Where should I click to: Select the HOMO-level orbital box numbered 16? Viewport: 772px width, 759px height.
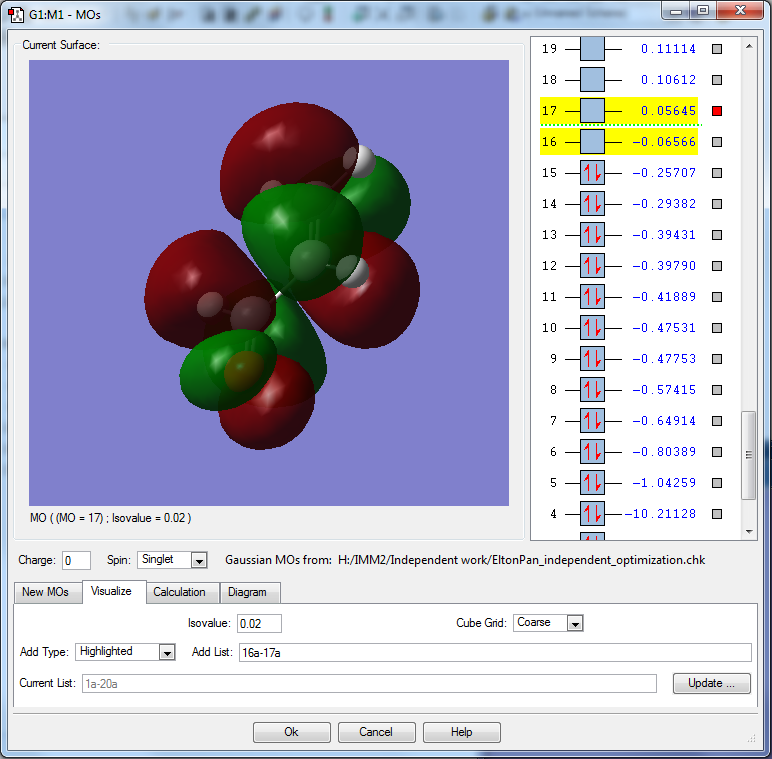pyautogui.click(x=592, y=142)
